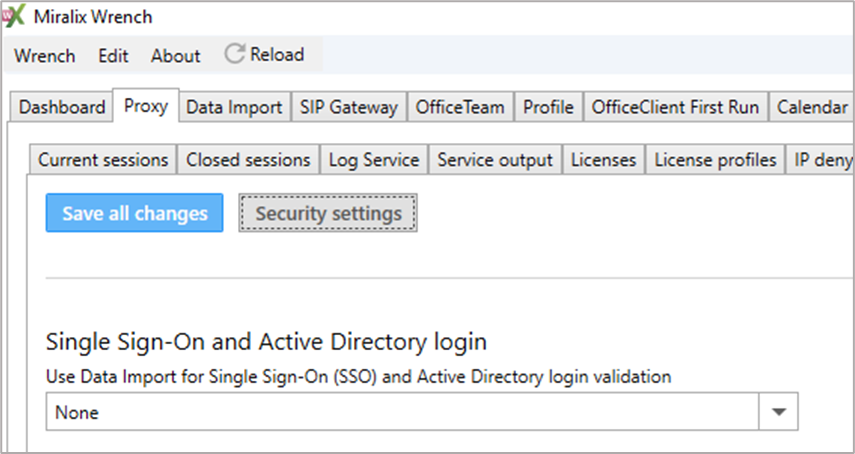Click the Save all changes button

135,213
